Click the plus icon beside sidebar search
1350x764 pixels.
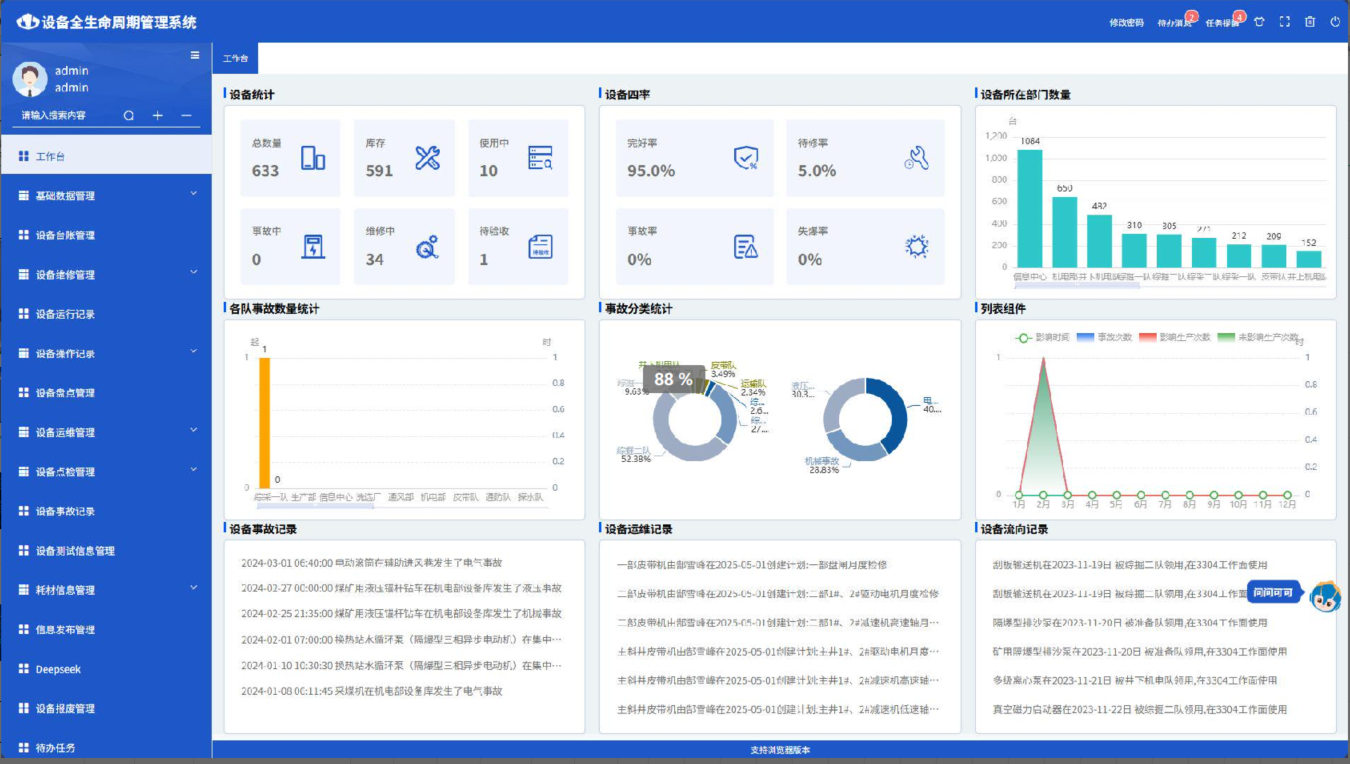coord(157,116)
